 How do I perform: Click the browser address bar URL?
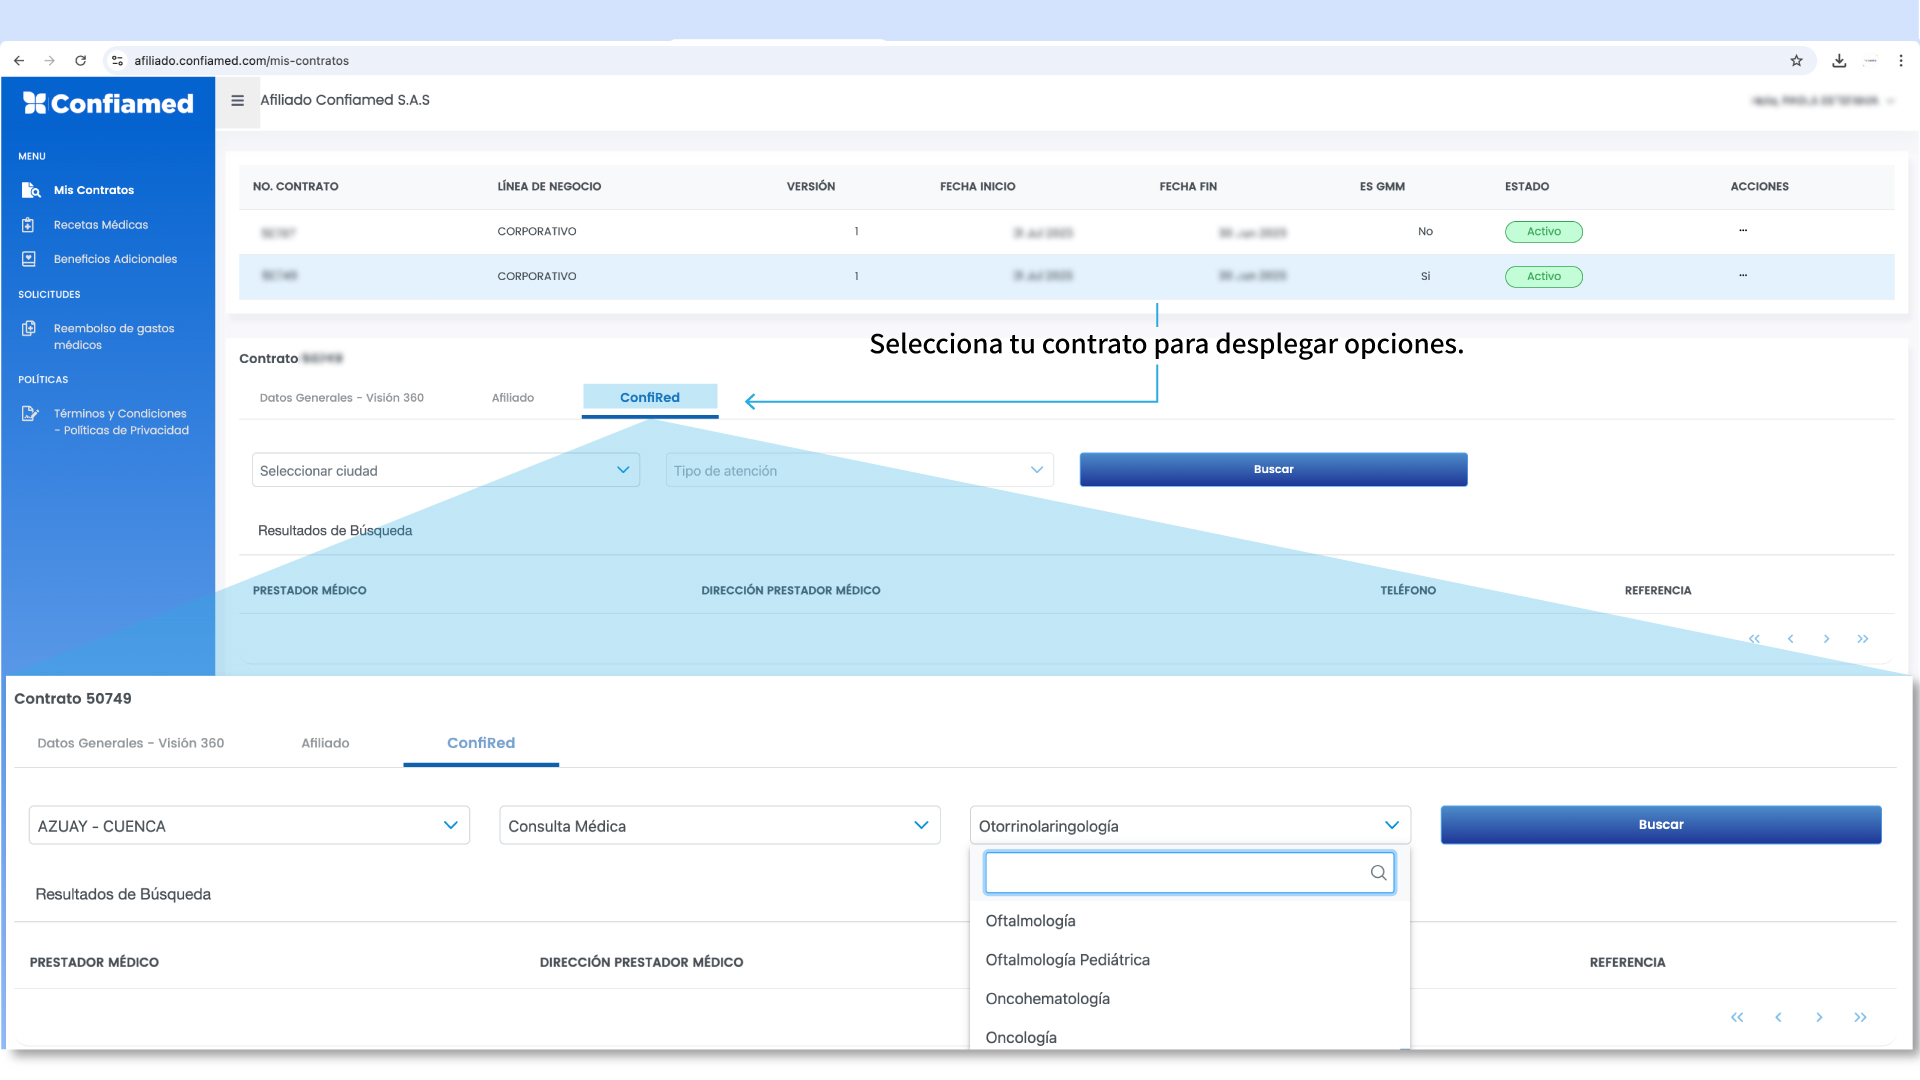(x=242, y=61)
